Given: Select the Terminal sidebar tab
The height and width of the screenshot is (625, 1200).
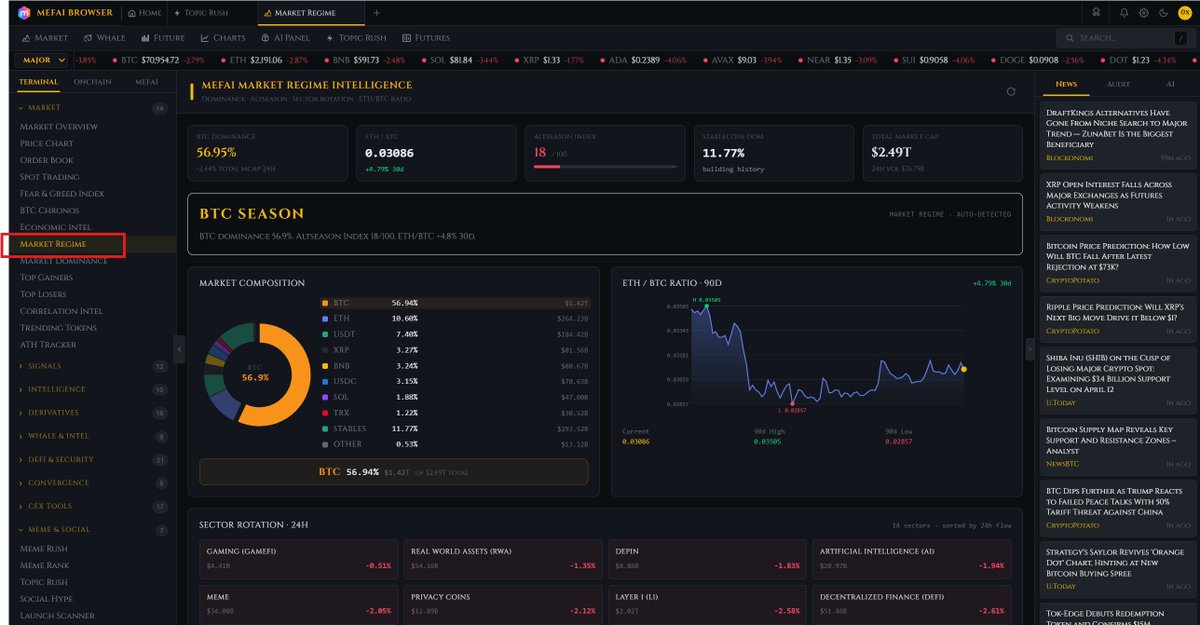Looking at the screenshot, I should click(x=38, y=82).
